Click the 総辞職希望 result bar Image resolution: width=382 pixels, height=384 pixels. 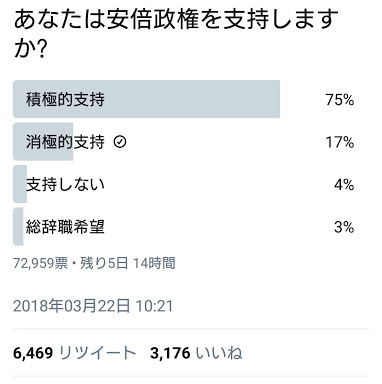click(18, 227)
